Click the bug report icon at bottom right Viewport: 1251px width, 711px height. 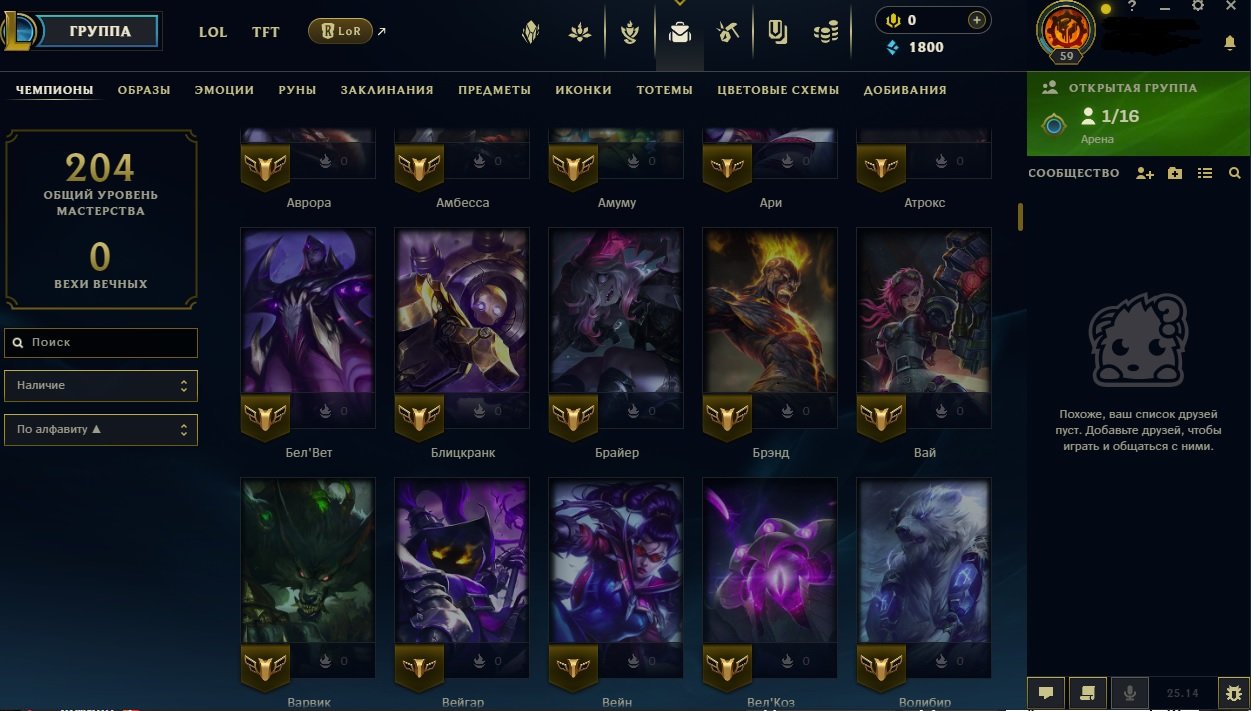click(1233, 692)
